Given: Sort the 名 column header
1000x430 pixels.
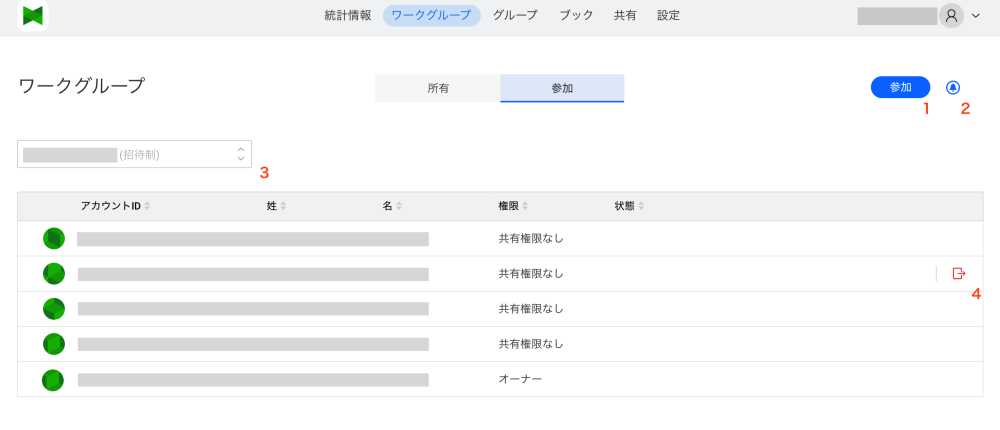Looking at the screenshot, I should point(391,206).
